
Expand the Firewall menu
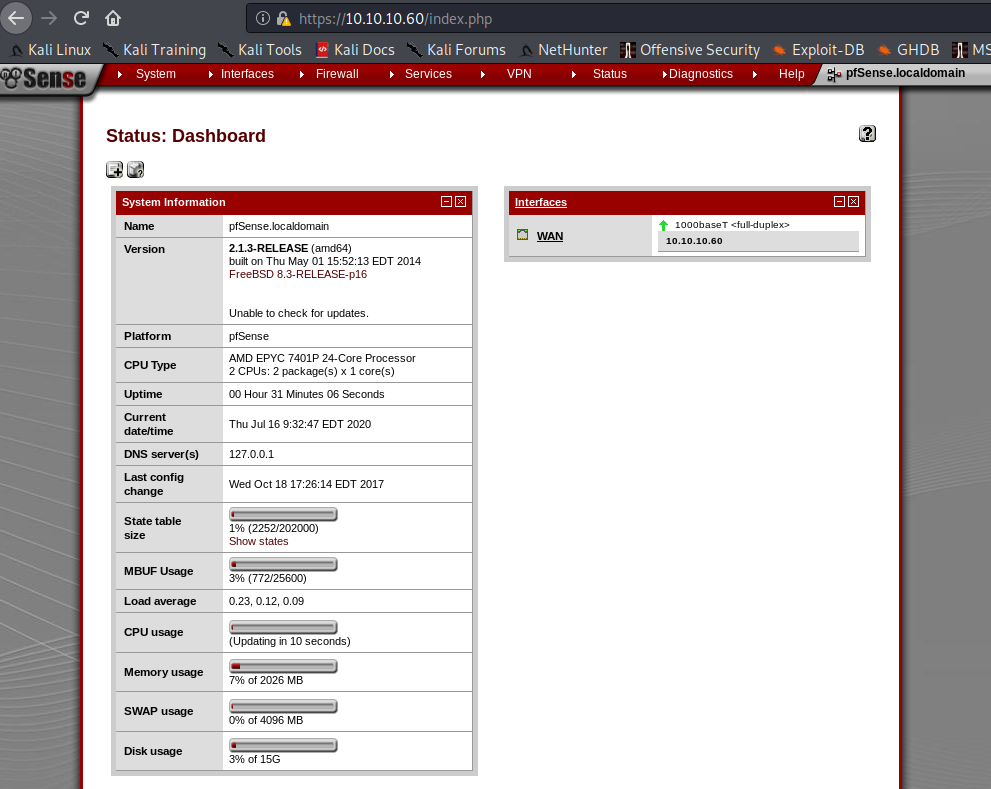pos(336,74)
